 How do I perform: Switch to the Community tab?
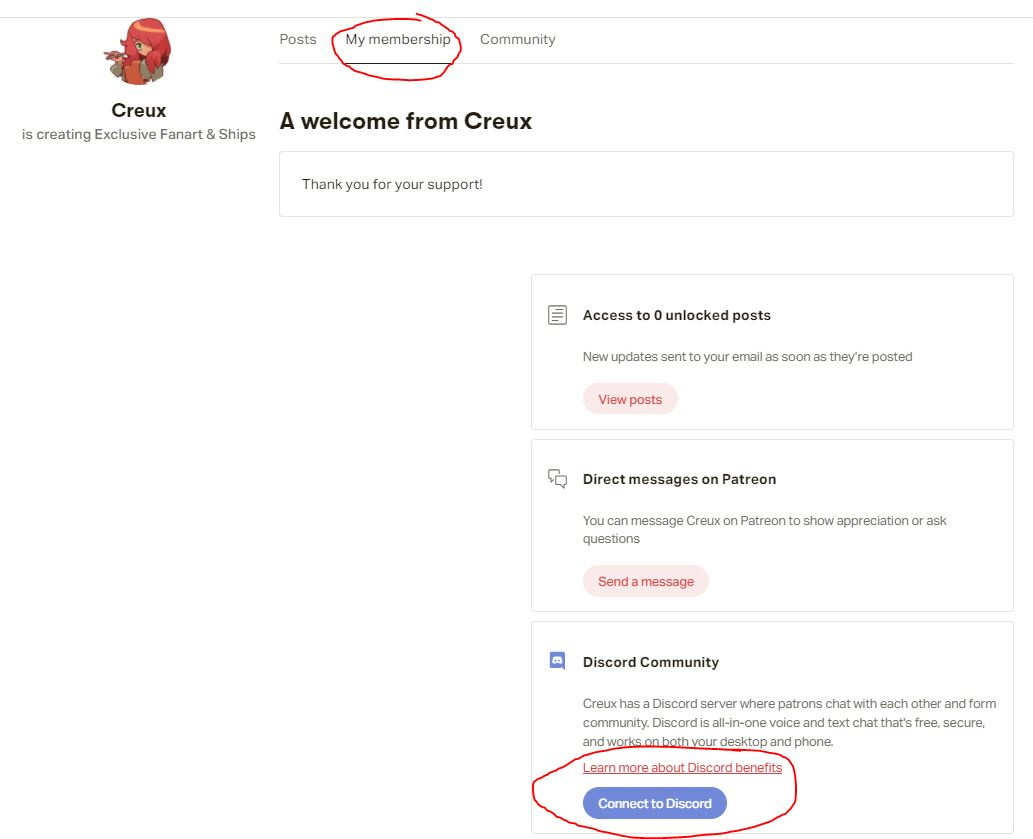click(x=518, y=40)
